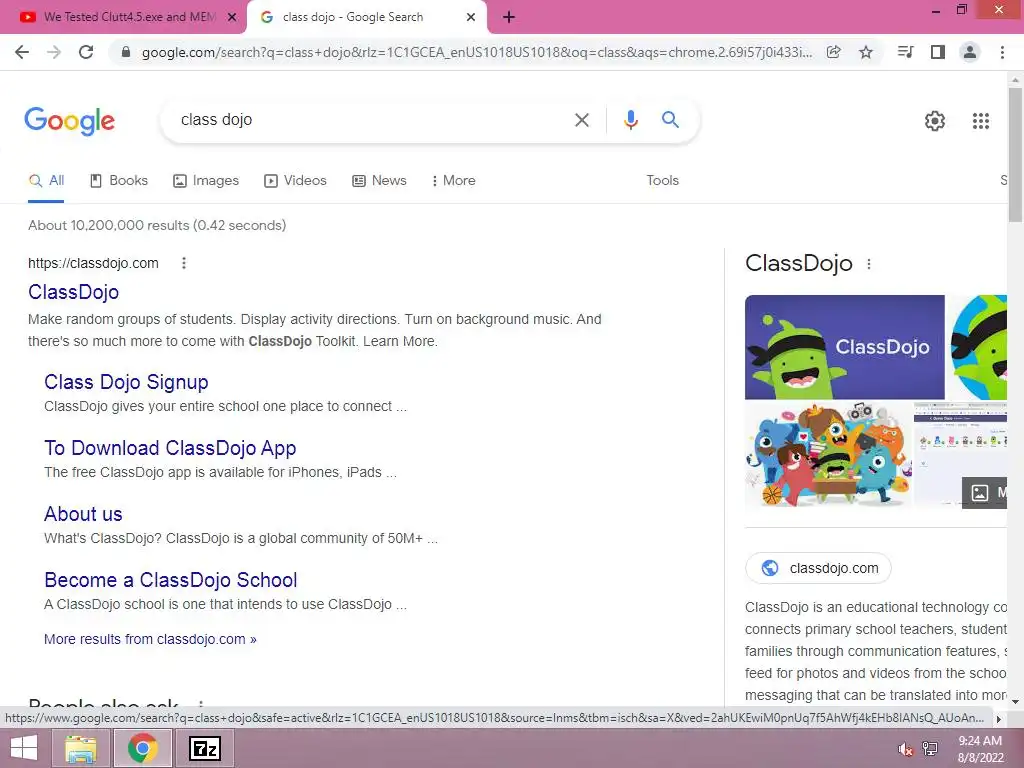Open To Download ClassDojo App link
Image resolution: width=1024 pixels, height=768 pixels.
[170, 448]
